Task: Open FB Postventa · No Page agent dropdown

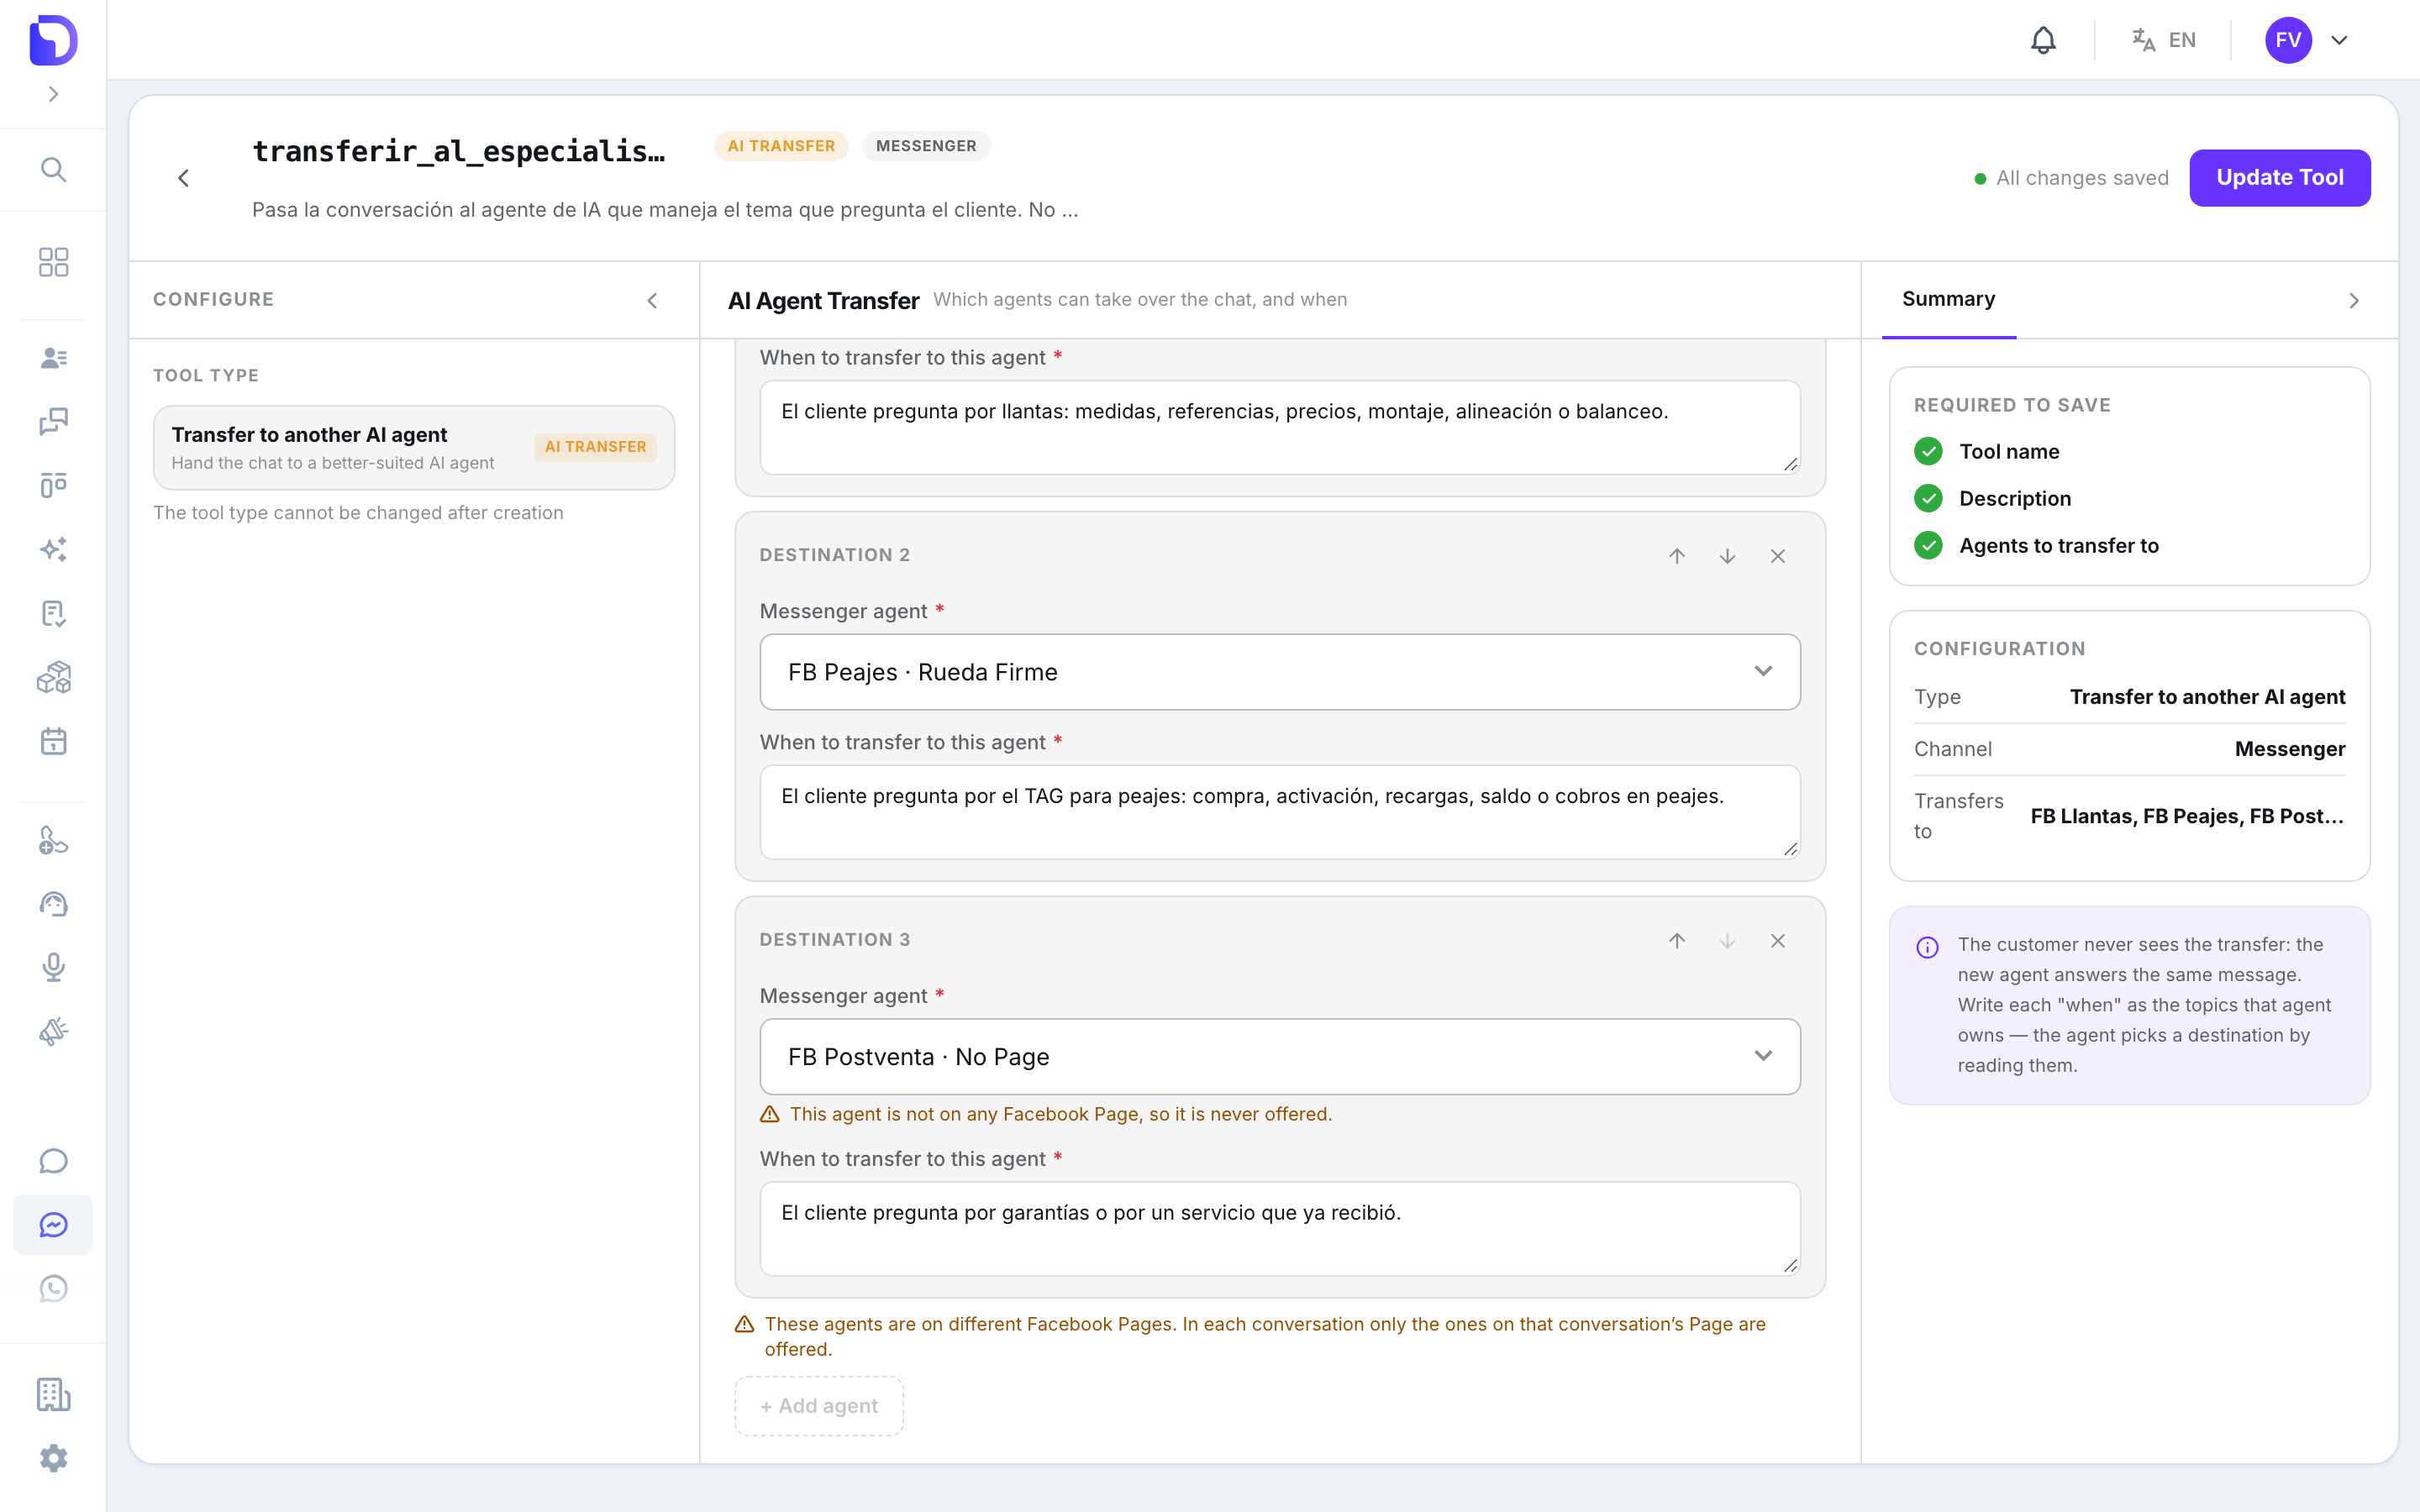Action: (1280, 1057)
